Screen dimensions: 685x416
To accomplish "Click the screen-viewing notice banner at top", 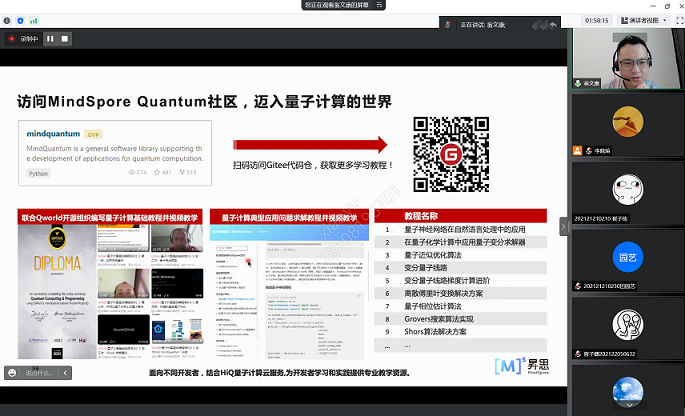I will [341, 5].
